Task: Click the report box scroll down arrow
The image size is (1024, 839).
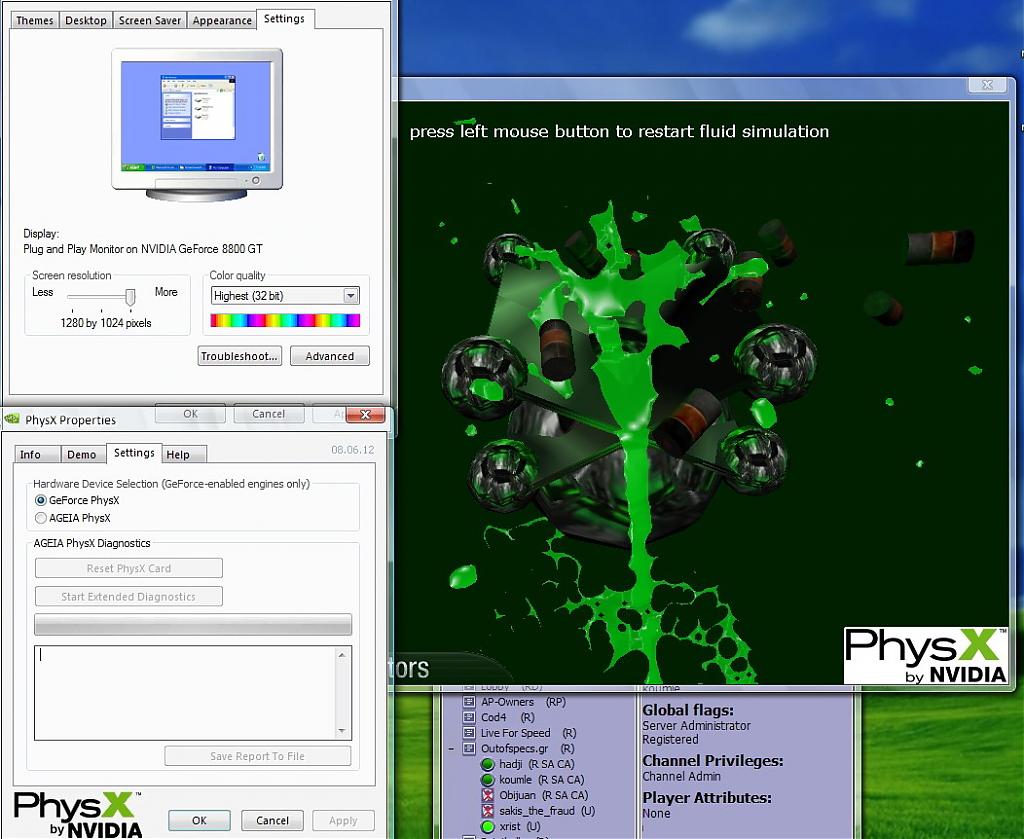Action: click(342, 731)
